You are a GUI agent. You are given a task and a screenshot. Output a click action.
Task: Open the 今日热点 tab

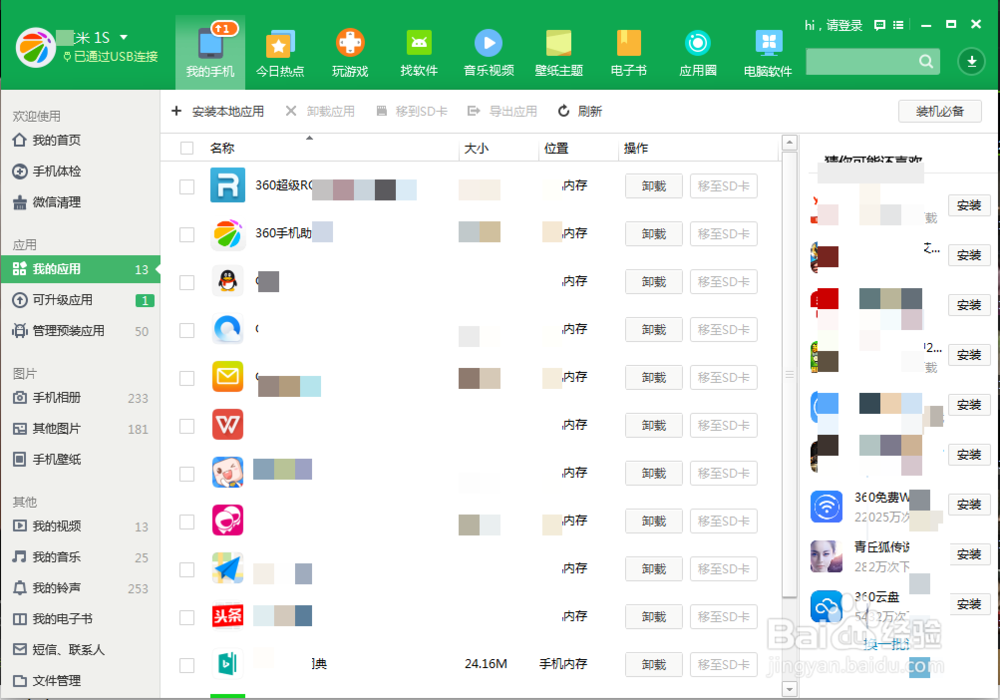(279, 52)
